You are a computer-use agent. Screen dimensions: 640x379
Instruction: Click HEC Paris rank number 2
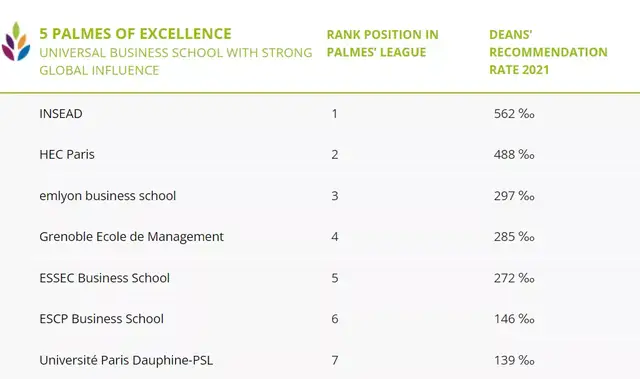[335, 155]
